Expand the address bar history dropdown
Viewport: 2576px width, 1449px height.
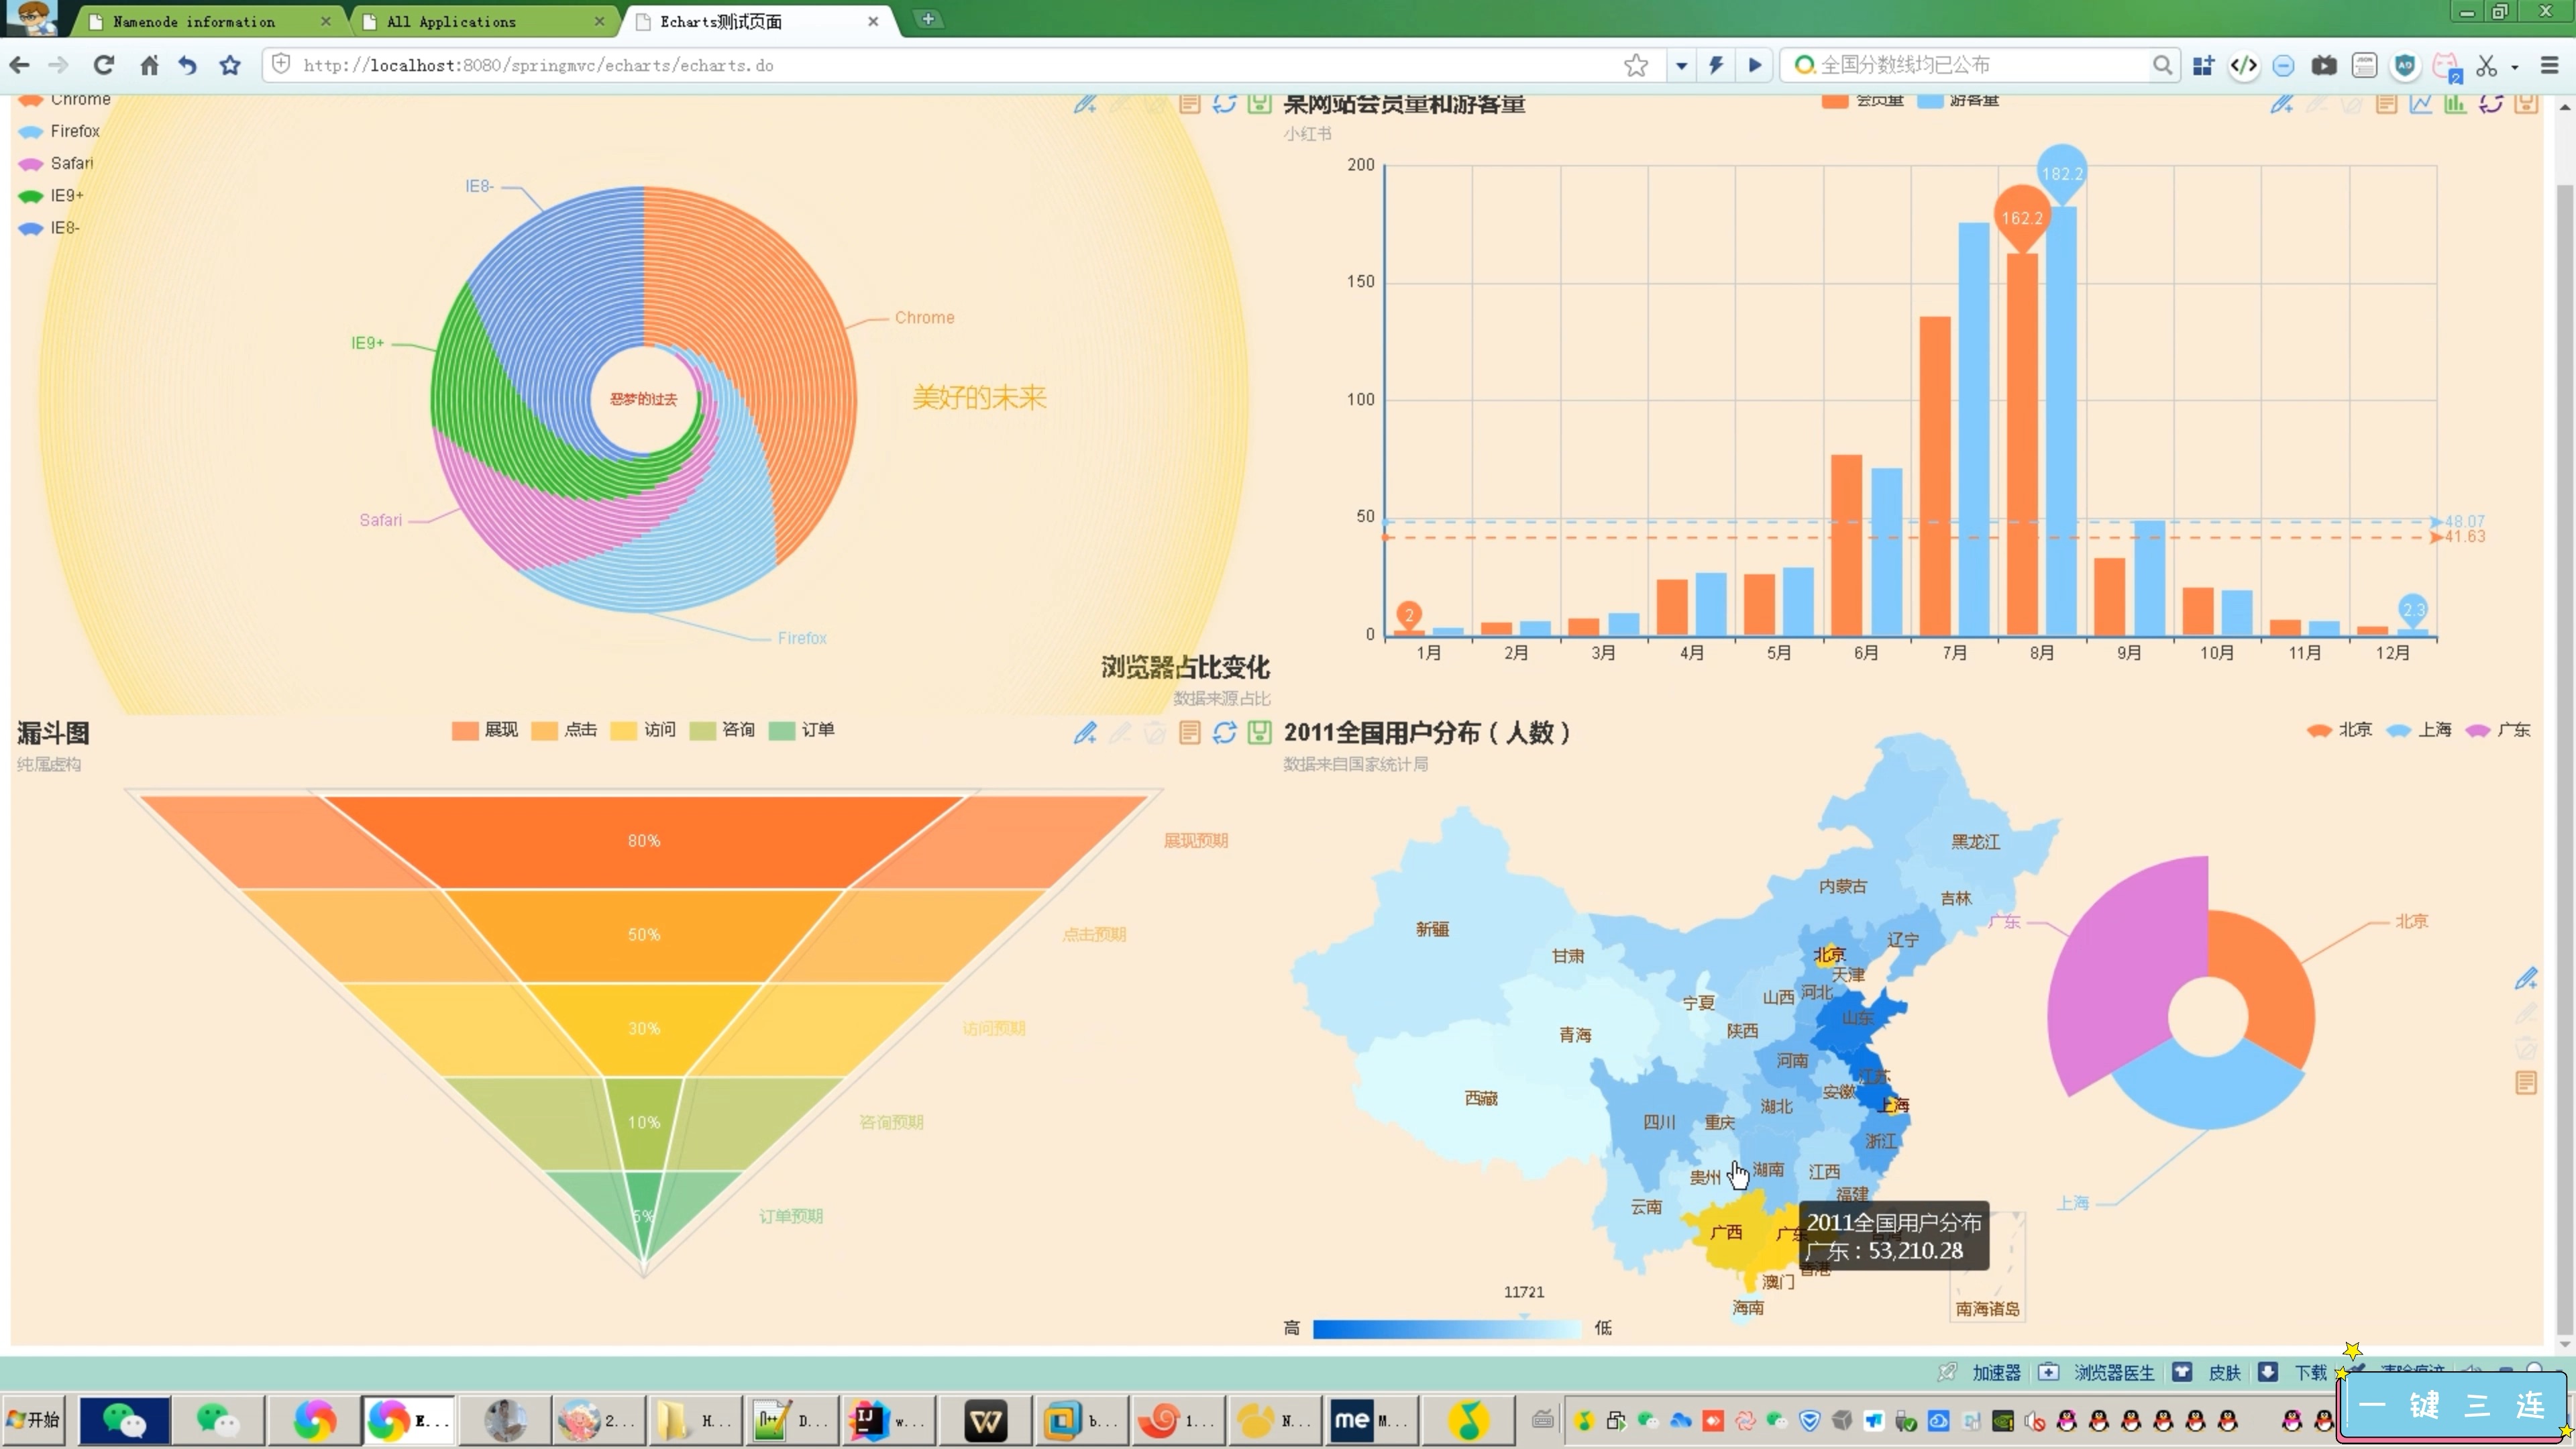click(1681, 65)
